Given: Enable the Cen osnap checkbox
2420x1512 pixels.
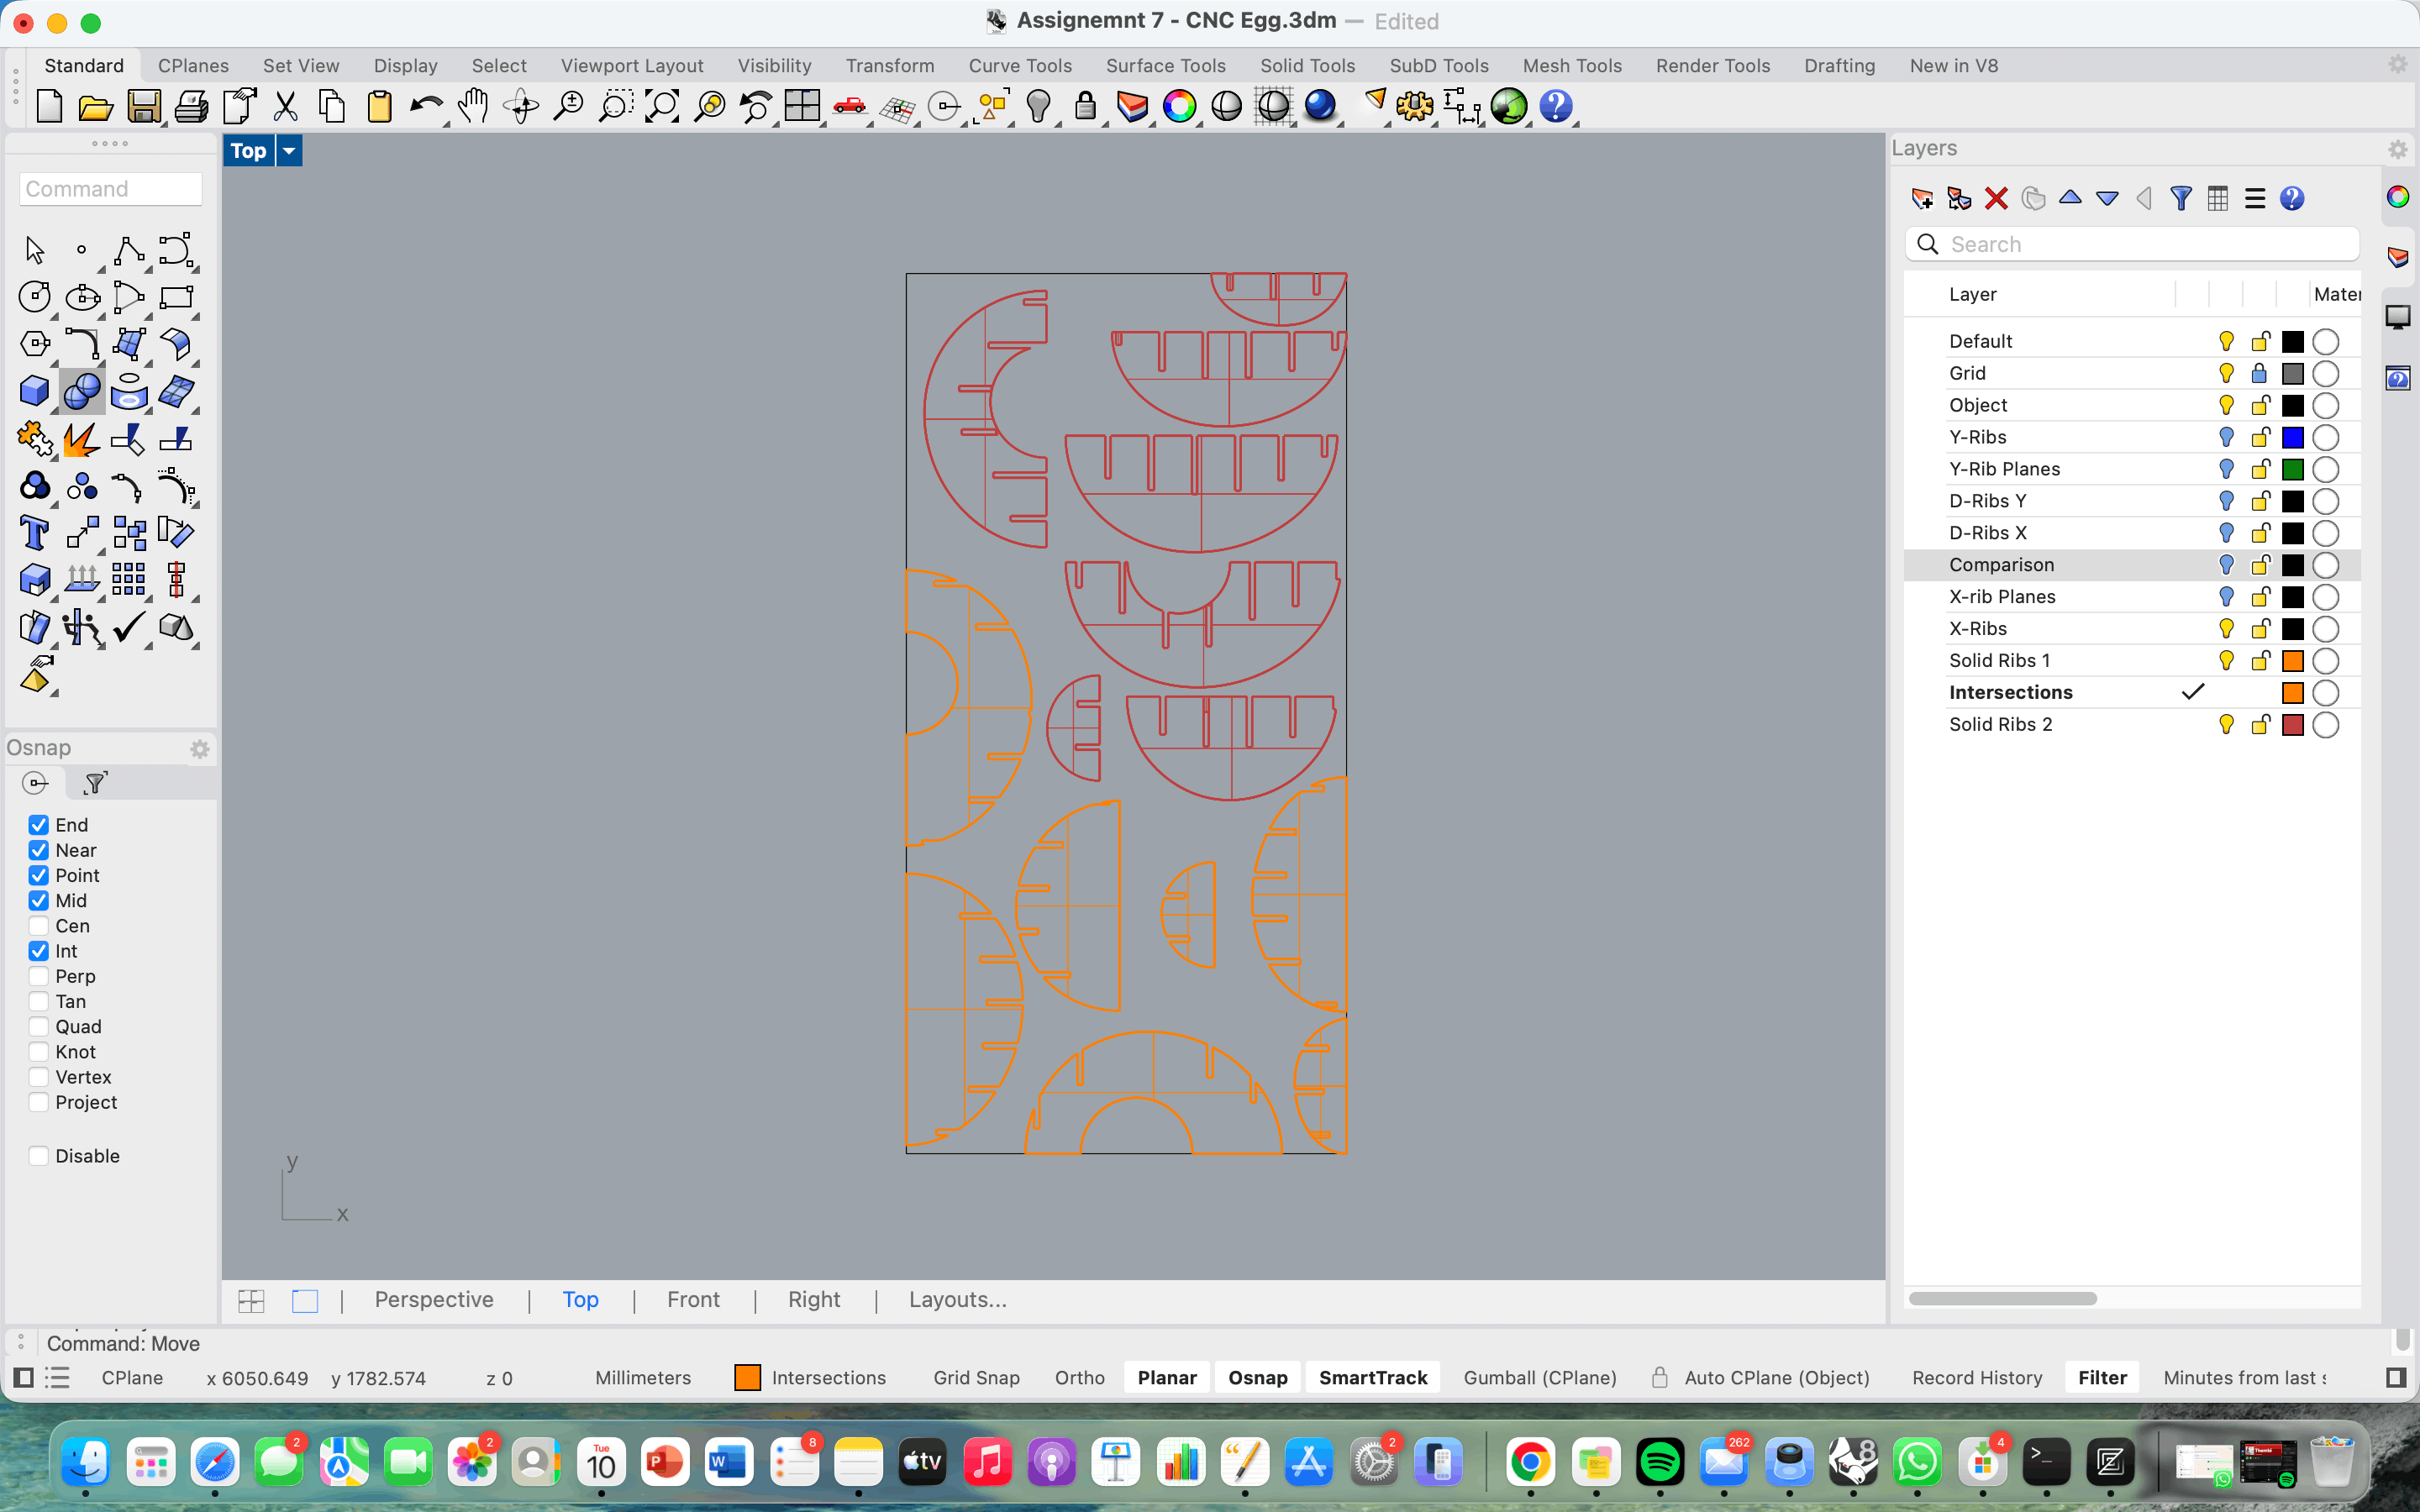Looking at the screenshot, I should (x=39, y=926).
